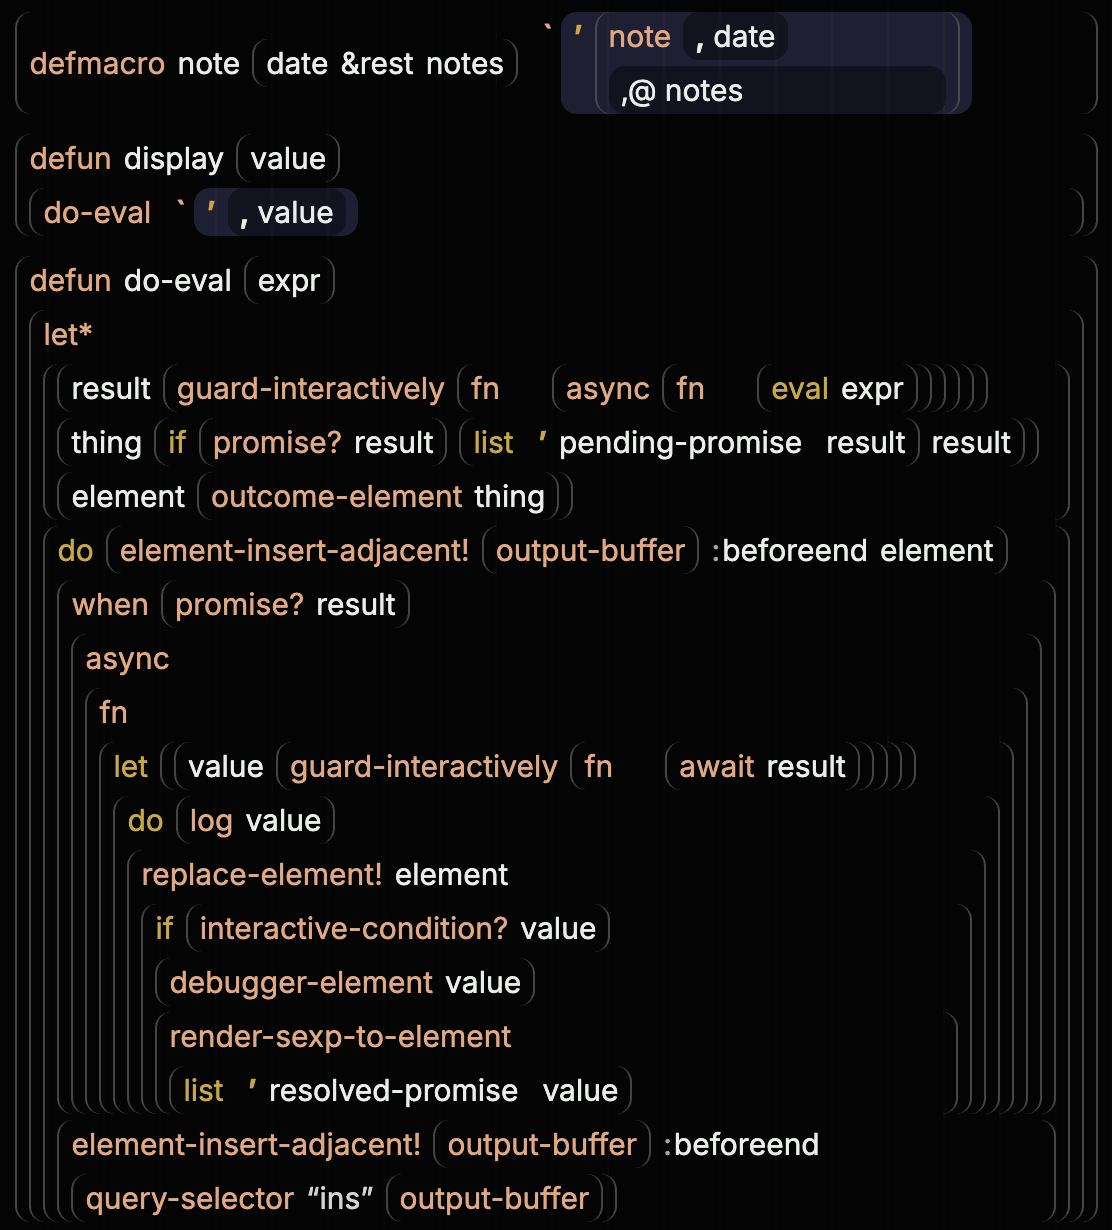The width and height of the screenshot is (1112, 1230).
Task: Select the "log value" form
Action: pyautogui.click(x=255, y=821)
